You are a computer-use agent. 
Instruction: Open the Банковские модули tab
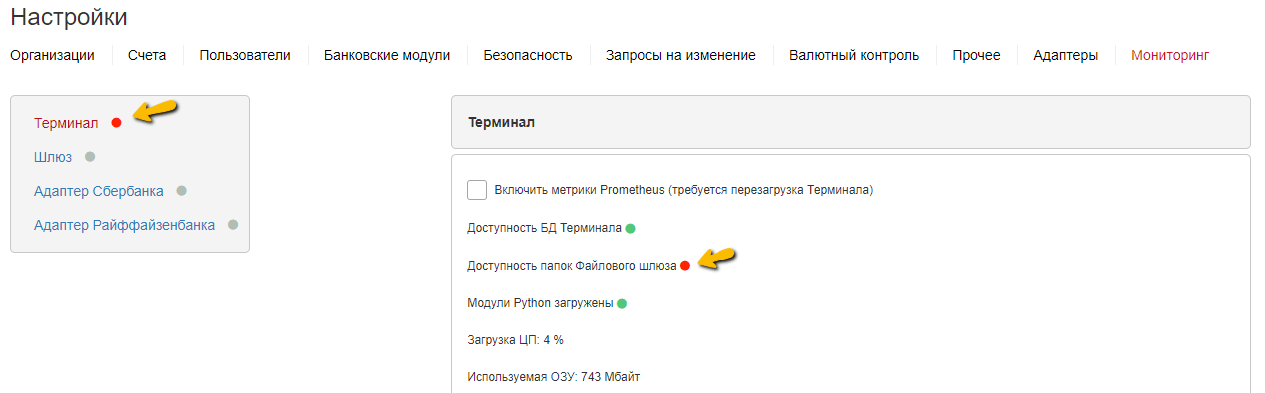pyautogui.click(x=387, y=55)
